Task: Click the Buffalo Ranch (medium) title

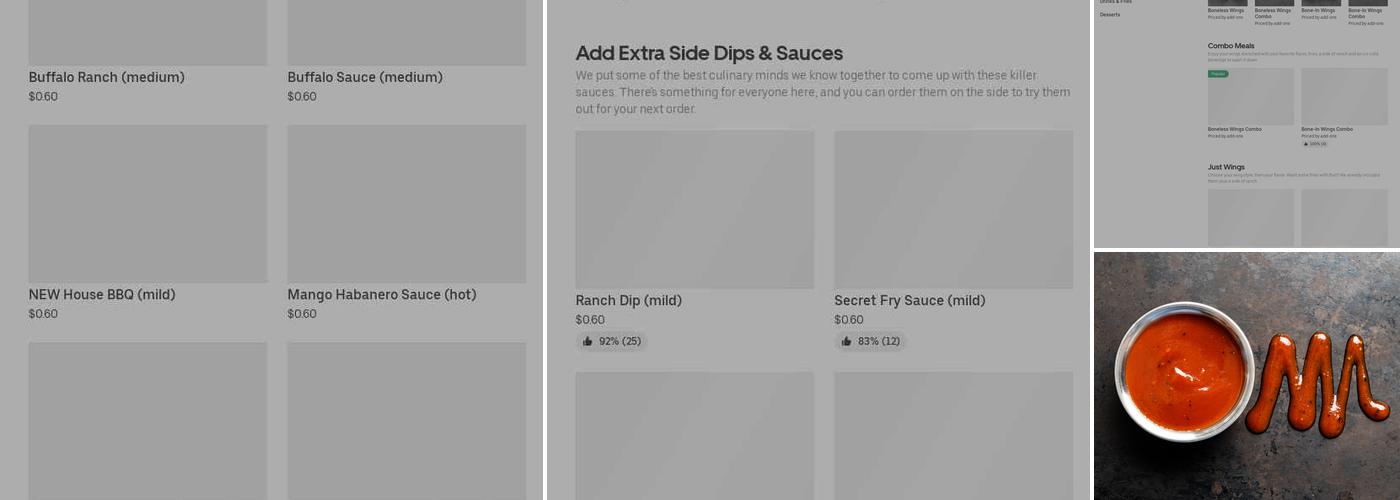Action: coord(107,77)
